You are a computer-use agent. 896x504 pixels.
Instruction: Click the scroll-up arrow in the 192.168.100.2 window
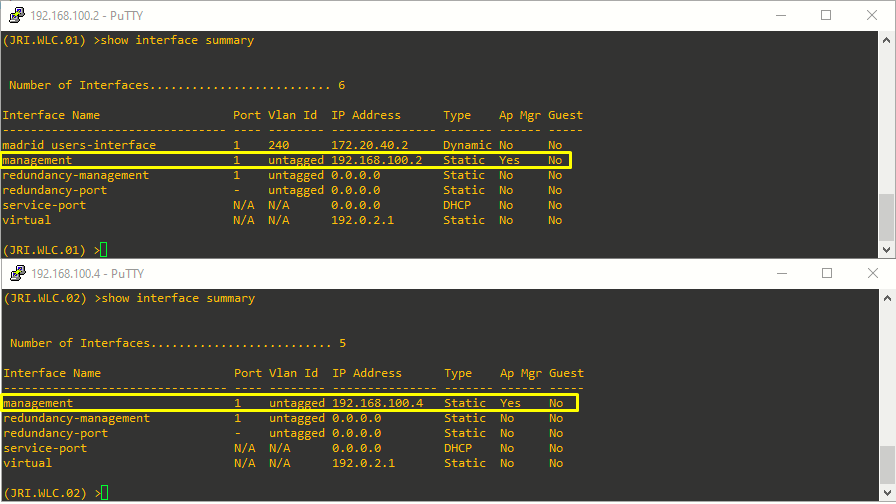(886, 40)
